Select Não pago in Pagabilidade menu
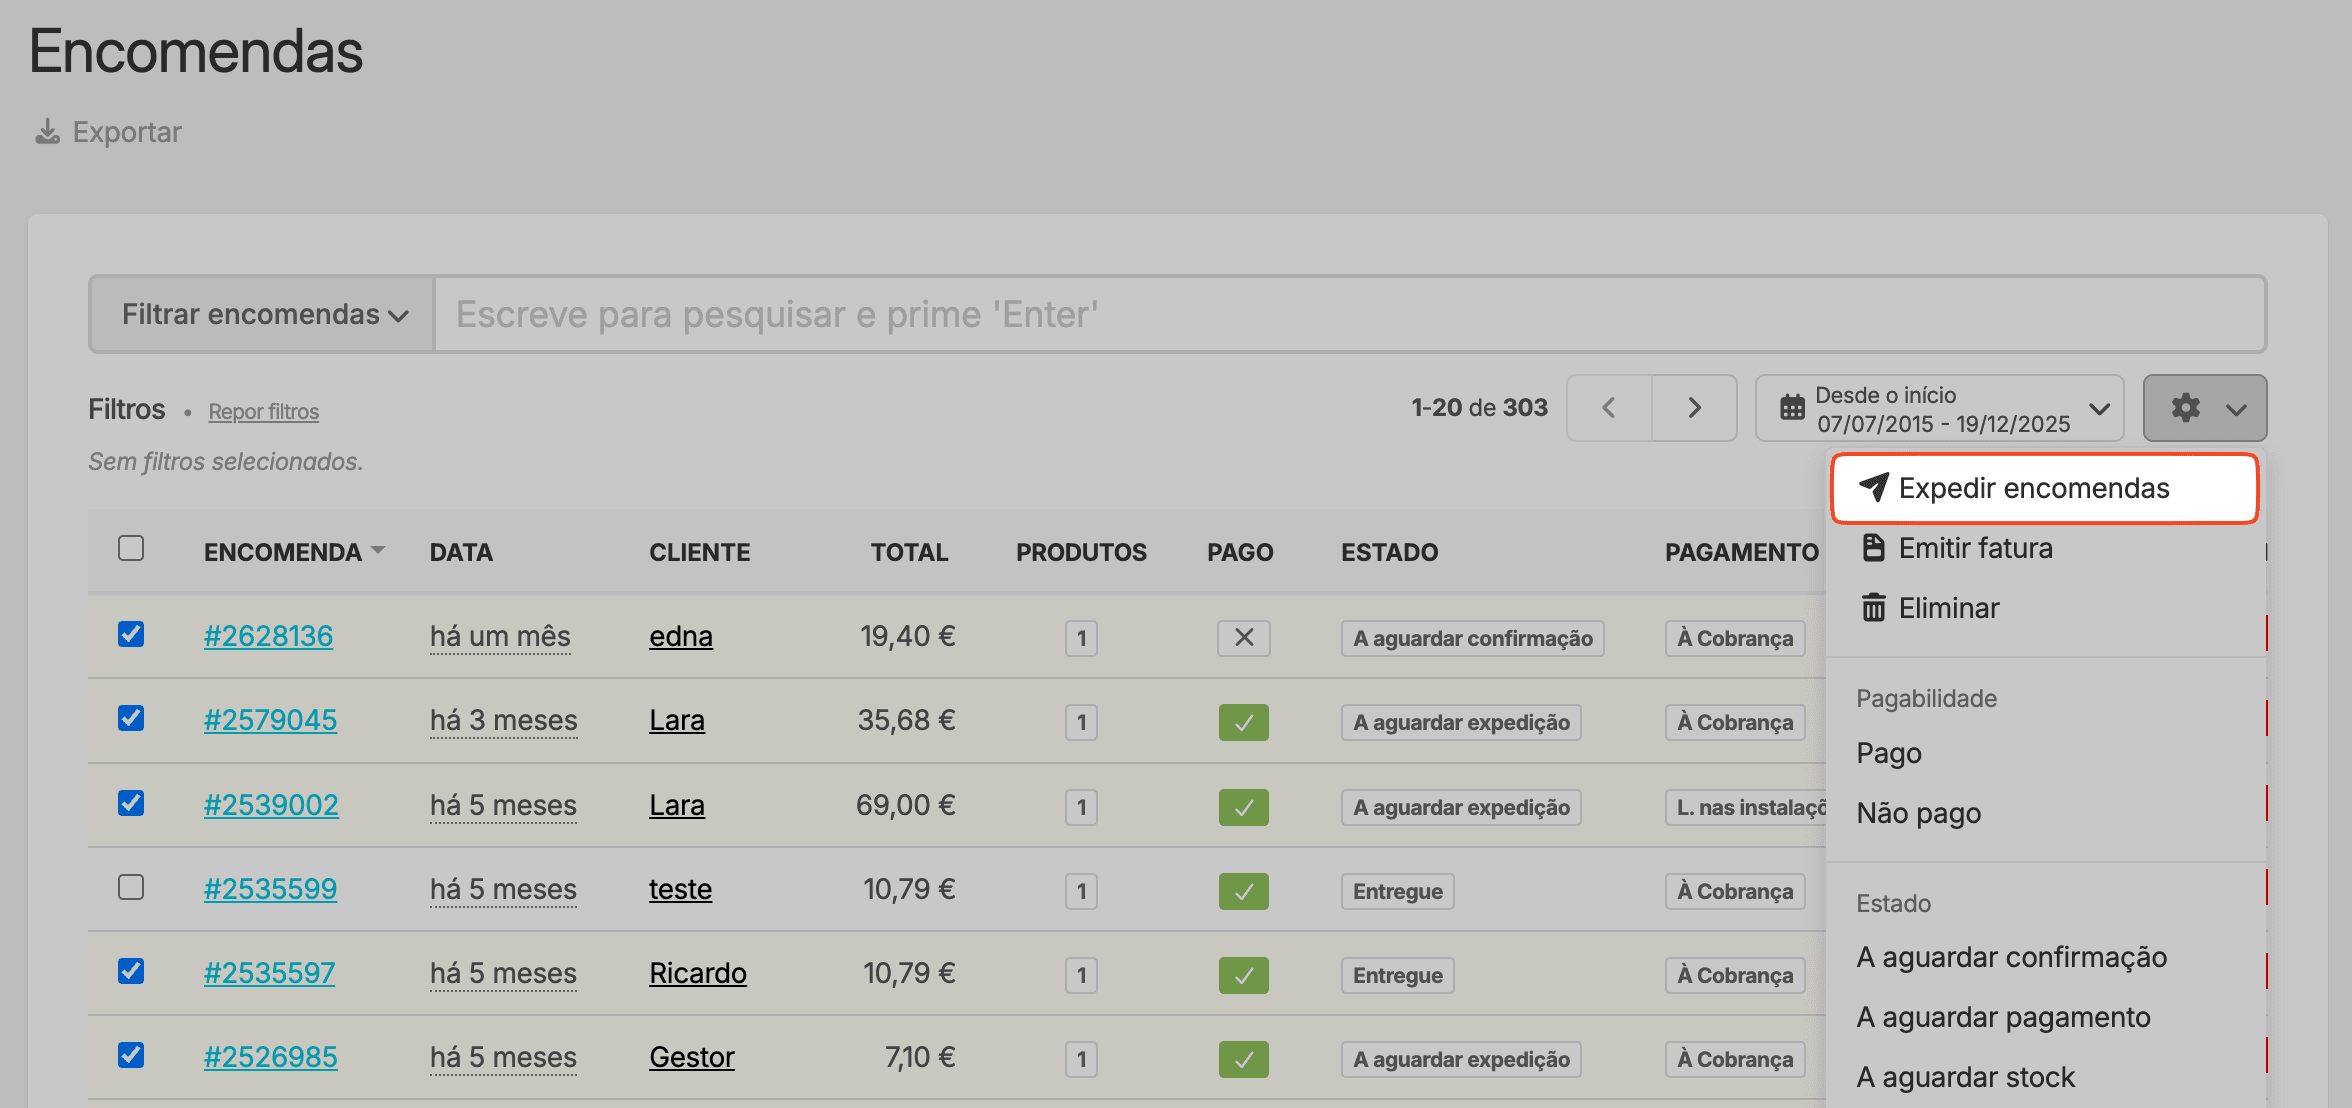This screenshot has height=1108, width=2352. tap(1918, 813)
